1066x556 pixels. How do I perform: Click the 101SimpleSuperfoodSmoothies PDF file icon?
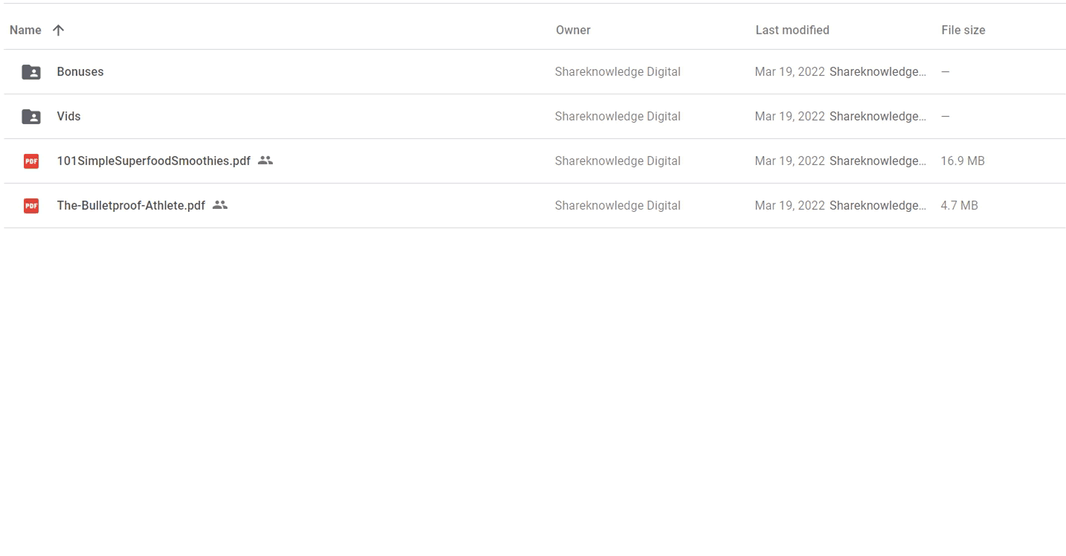click(31, 161)
